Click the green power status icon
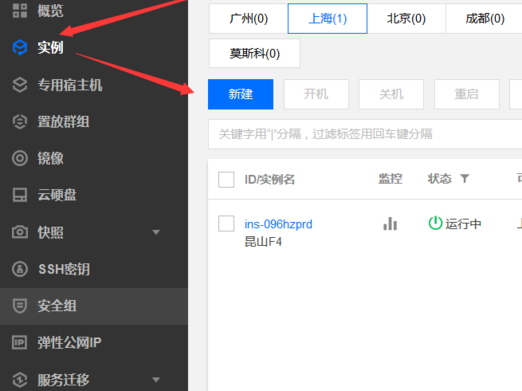Image resolution: width=522 pixels, height=391 pixels. tap(435, 223)
